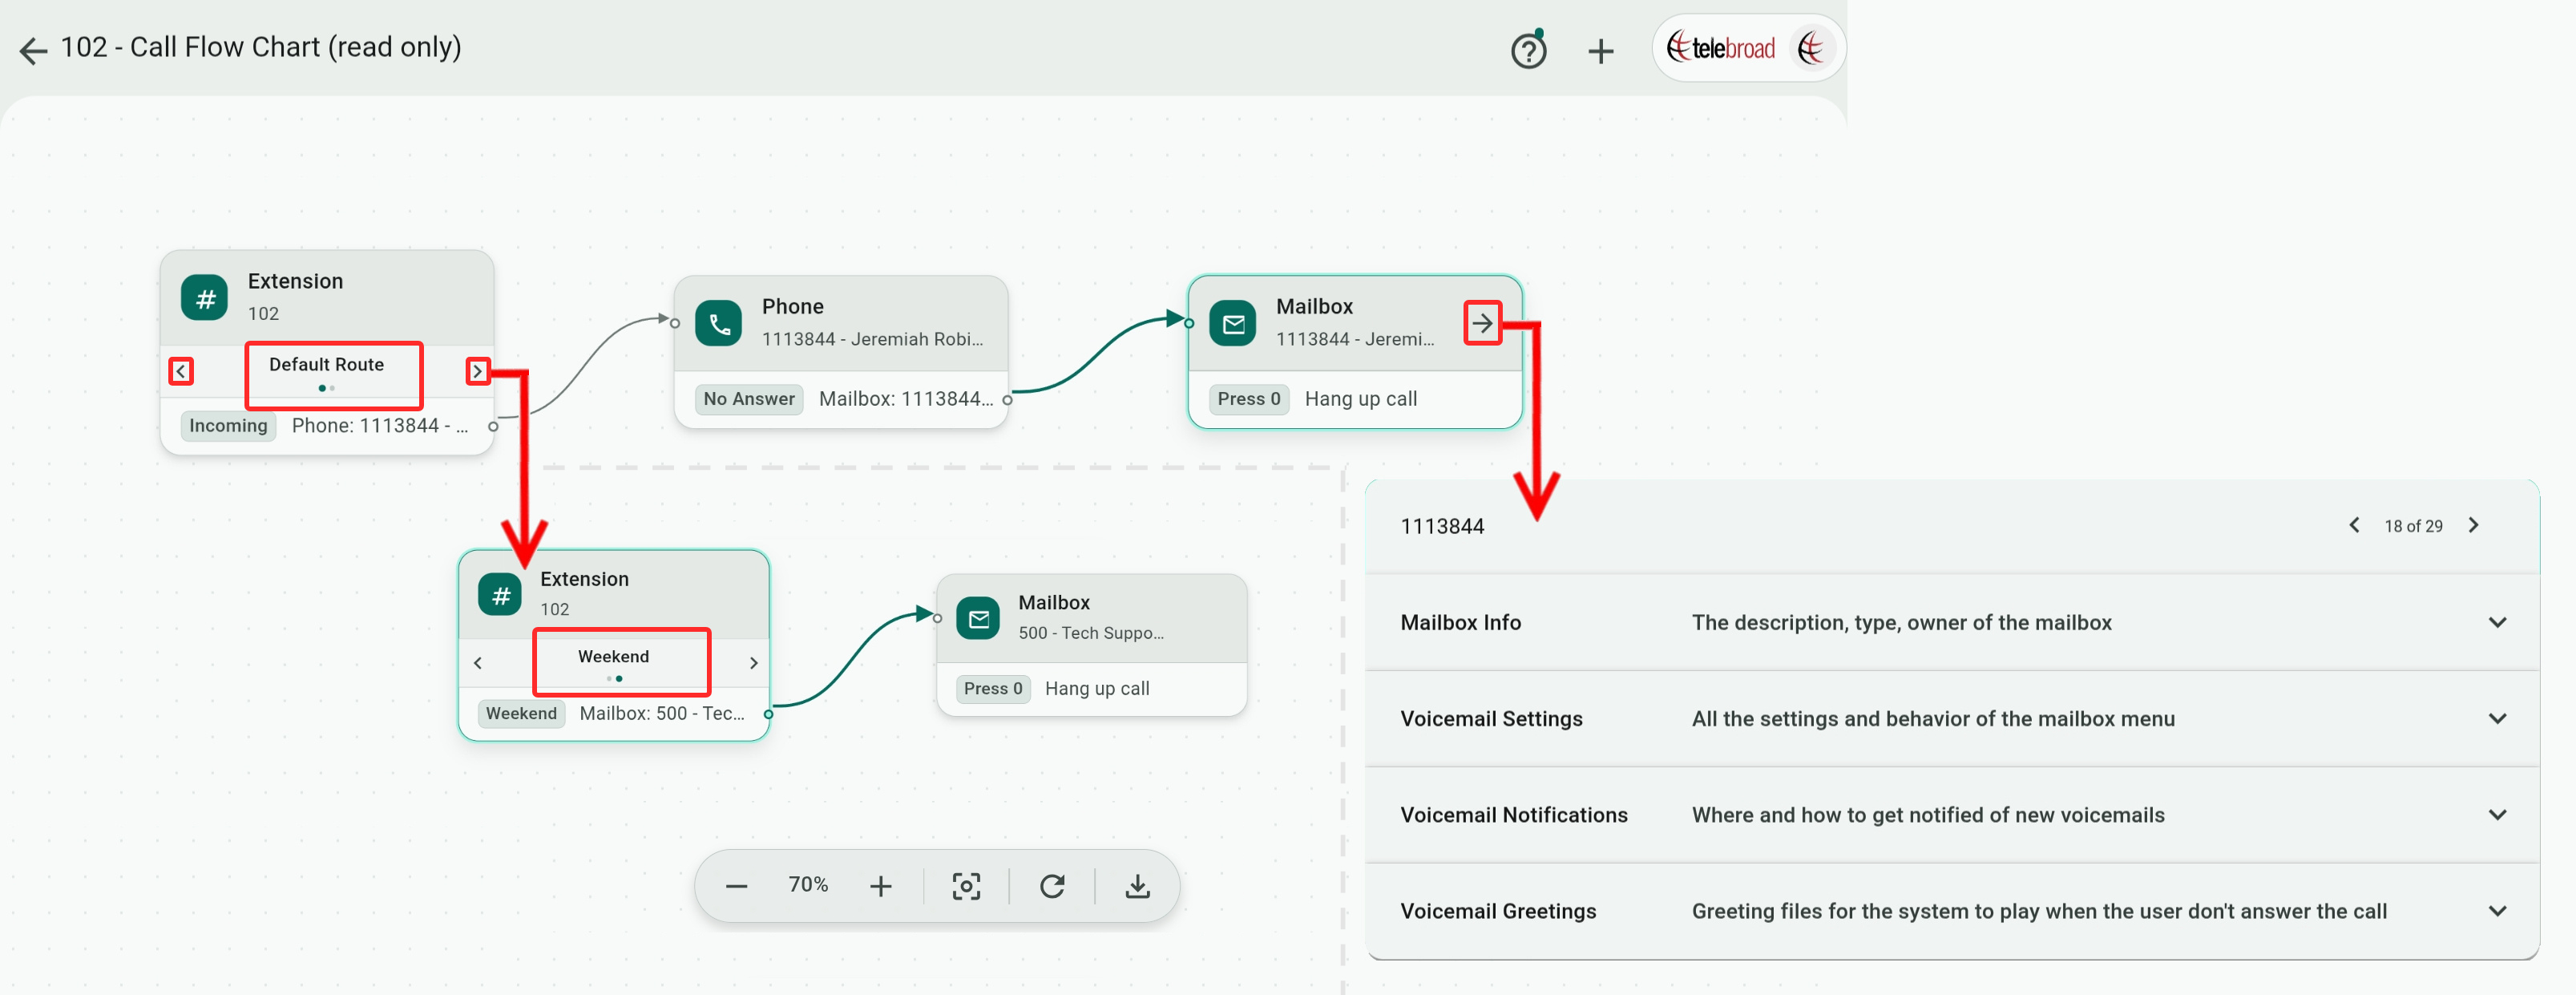Click the plus icon in top bar
This screenshot has width=2576, height=995.
coord(1600,51)
